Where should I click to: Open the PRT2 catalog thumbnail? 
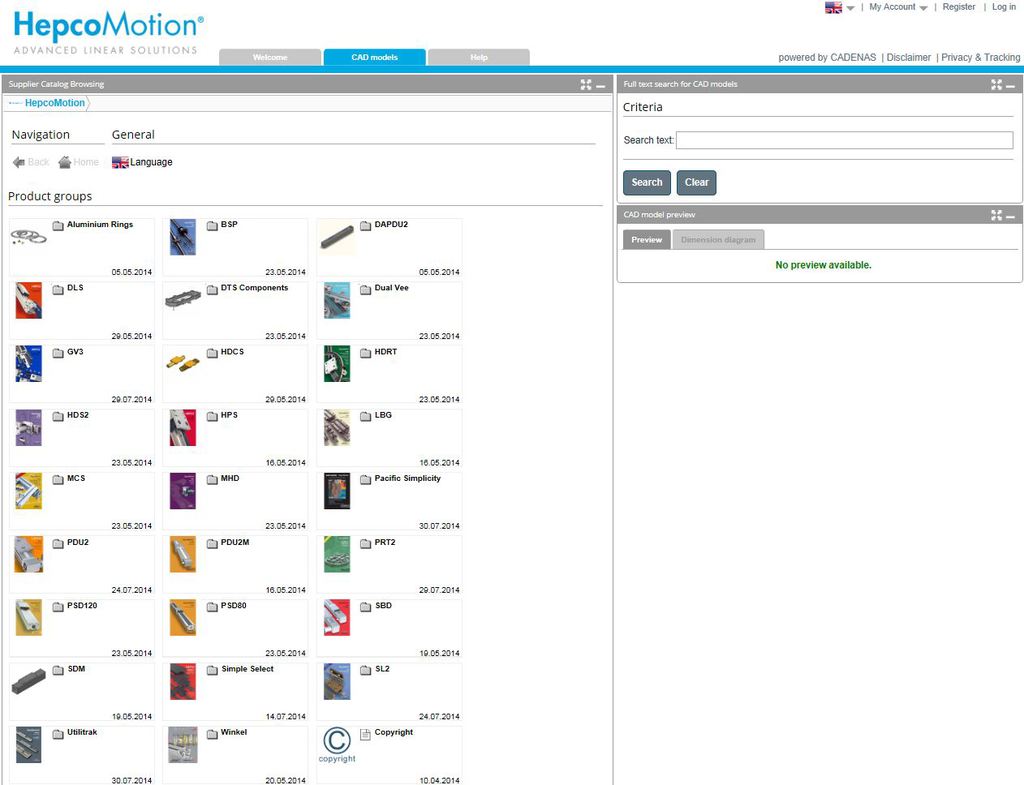(337, 554)
